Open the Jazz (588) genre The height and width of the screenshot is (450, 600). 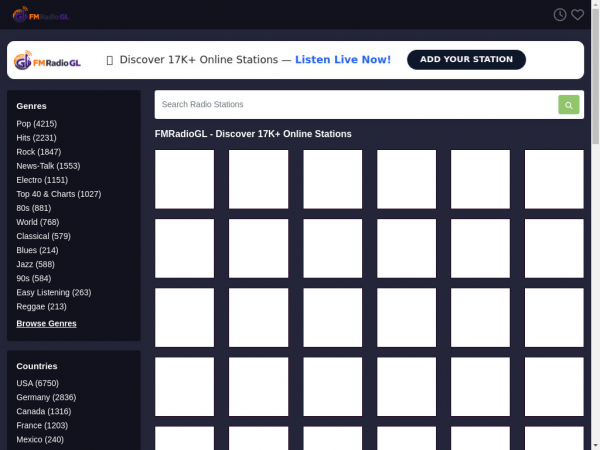(36, 264)
